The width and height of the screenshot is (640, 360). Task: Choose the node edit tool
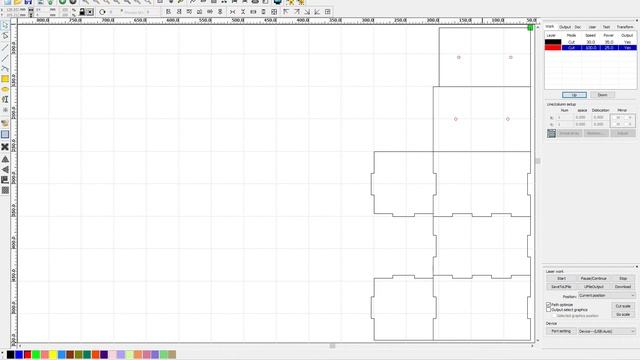[x=5, y=36]
